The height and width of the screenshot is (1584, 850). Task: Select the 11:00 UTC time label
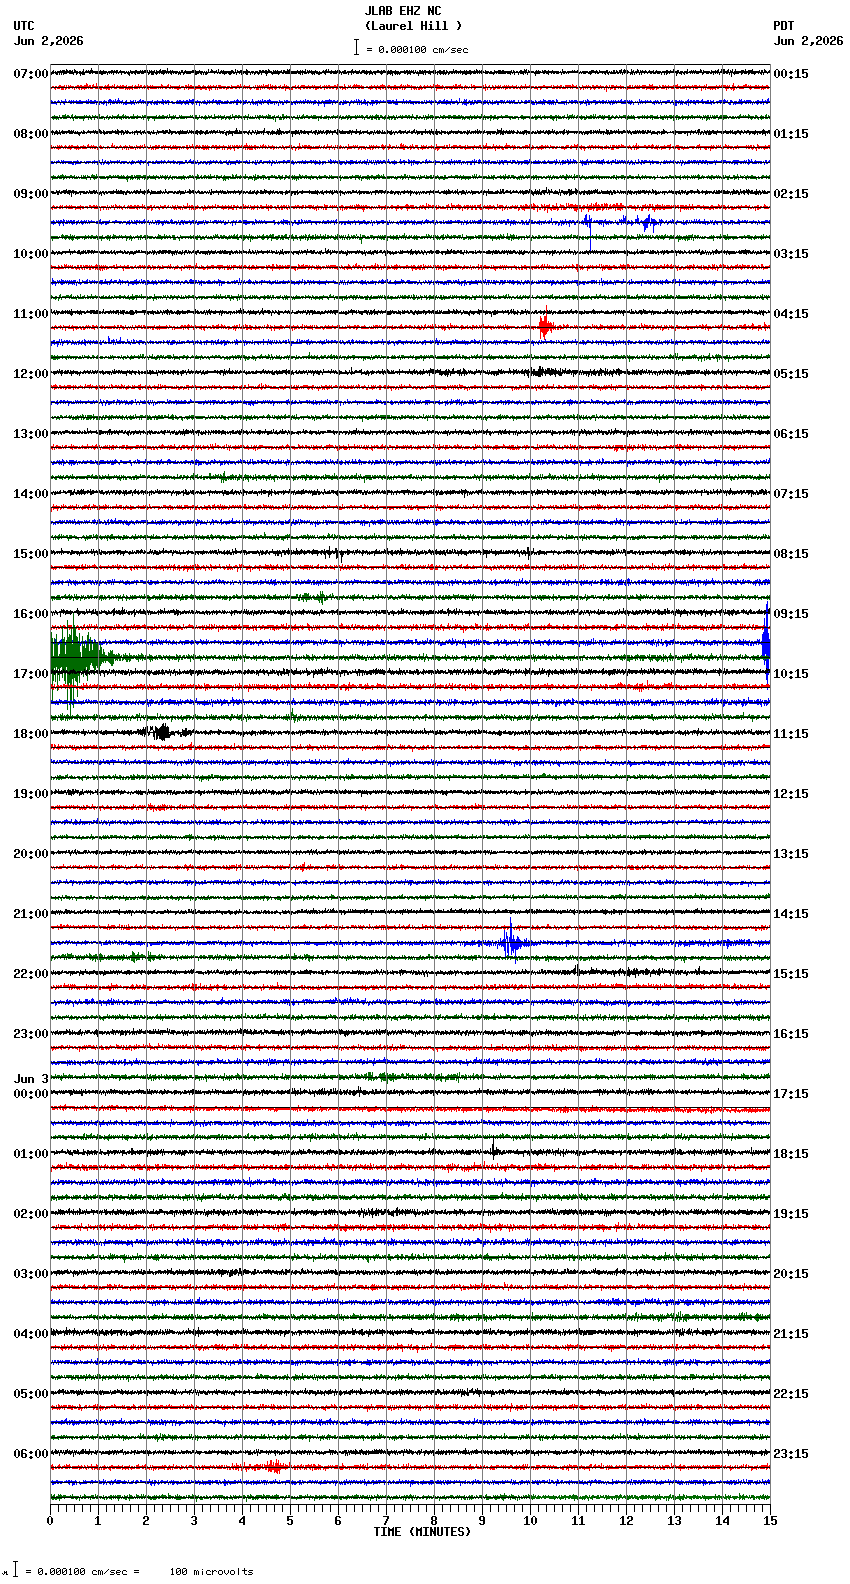[x=31, y=314]
